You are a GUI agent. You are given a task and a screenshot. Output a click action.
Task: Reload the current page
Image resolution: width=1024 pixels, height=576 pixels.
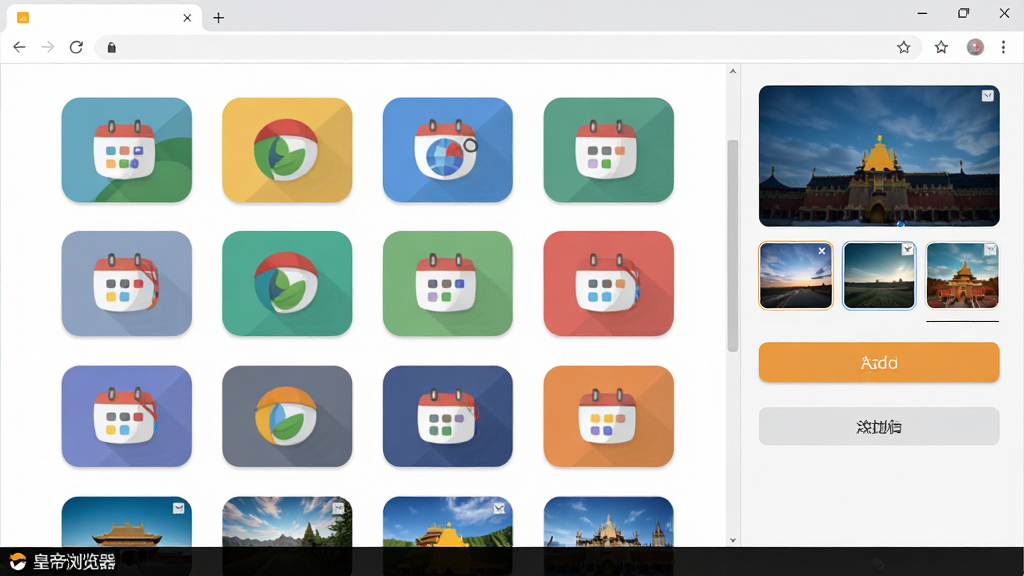pyautogui.click(x=76, y=47)
